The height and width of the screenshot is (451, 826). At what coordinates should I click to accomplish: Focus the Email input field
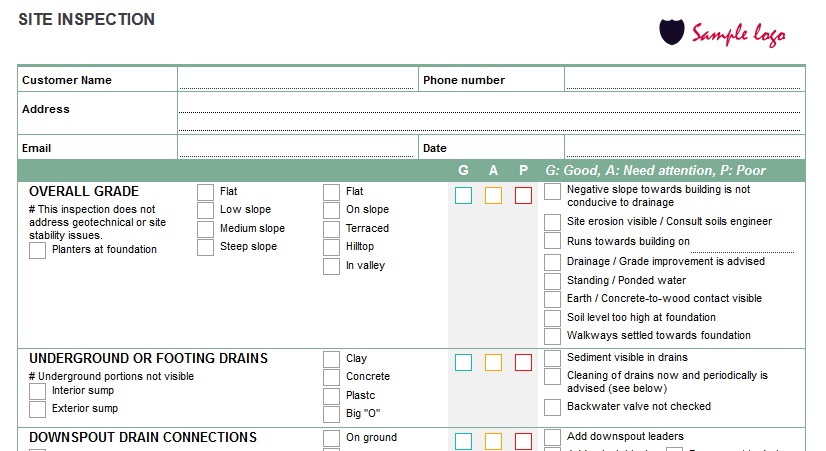[296, 148]
